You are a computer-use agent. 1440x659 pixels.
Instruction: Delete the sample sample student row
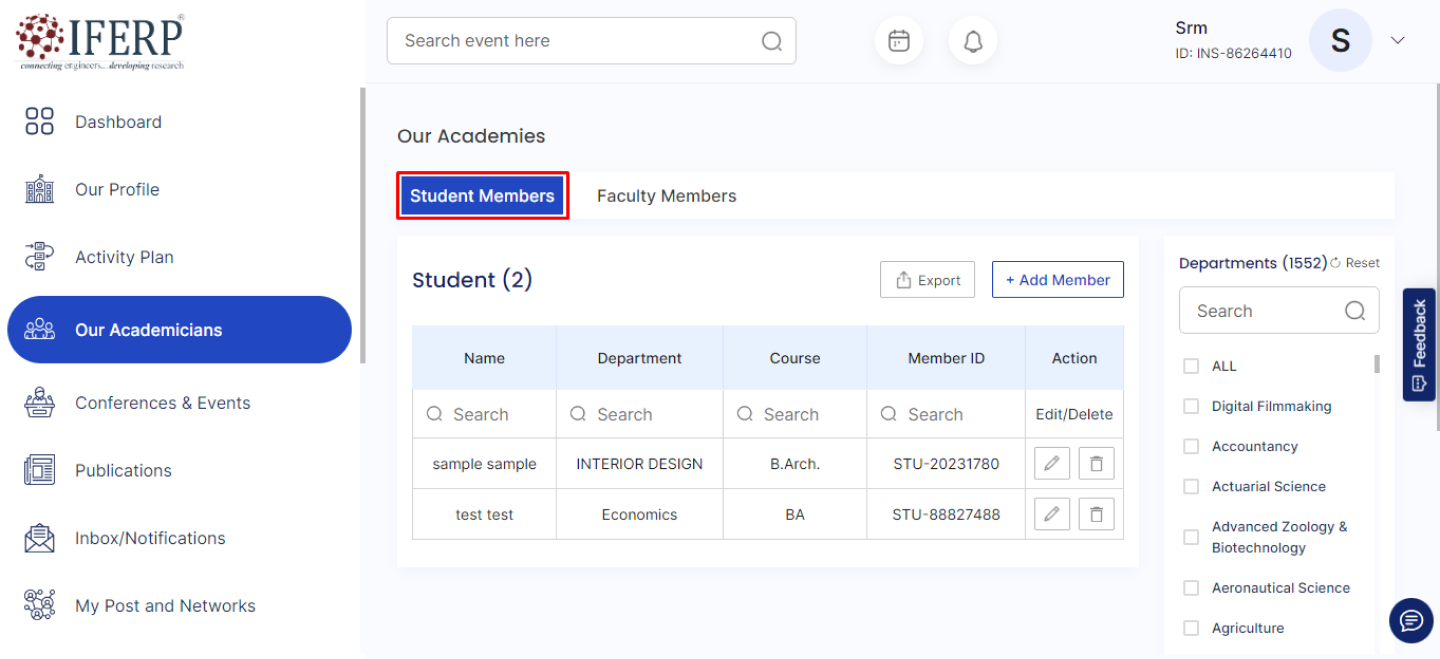click(x=1096, y=464)
